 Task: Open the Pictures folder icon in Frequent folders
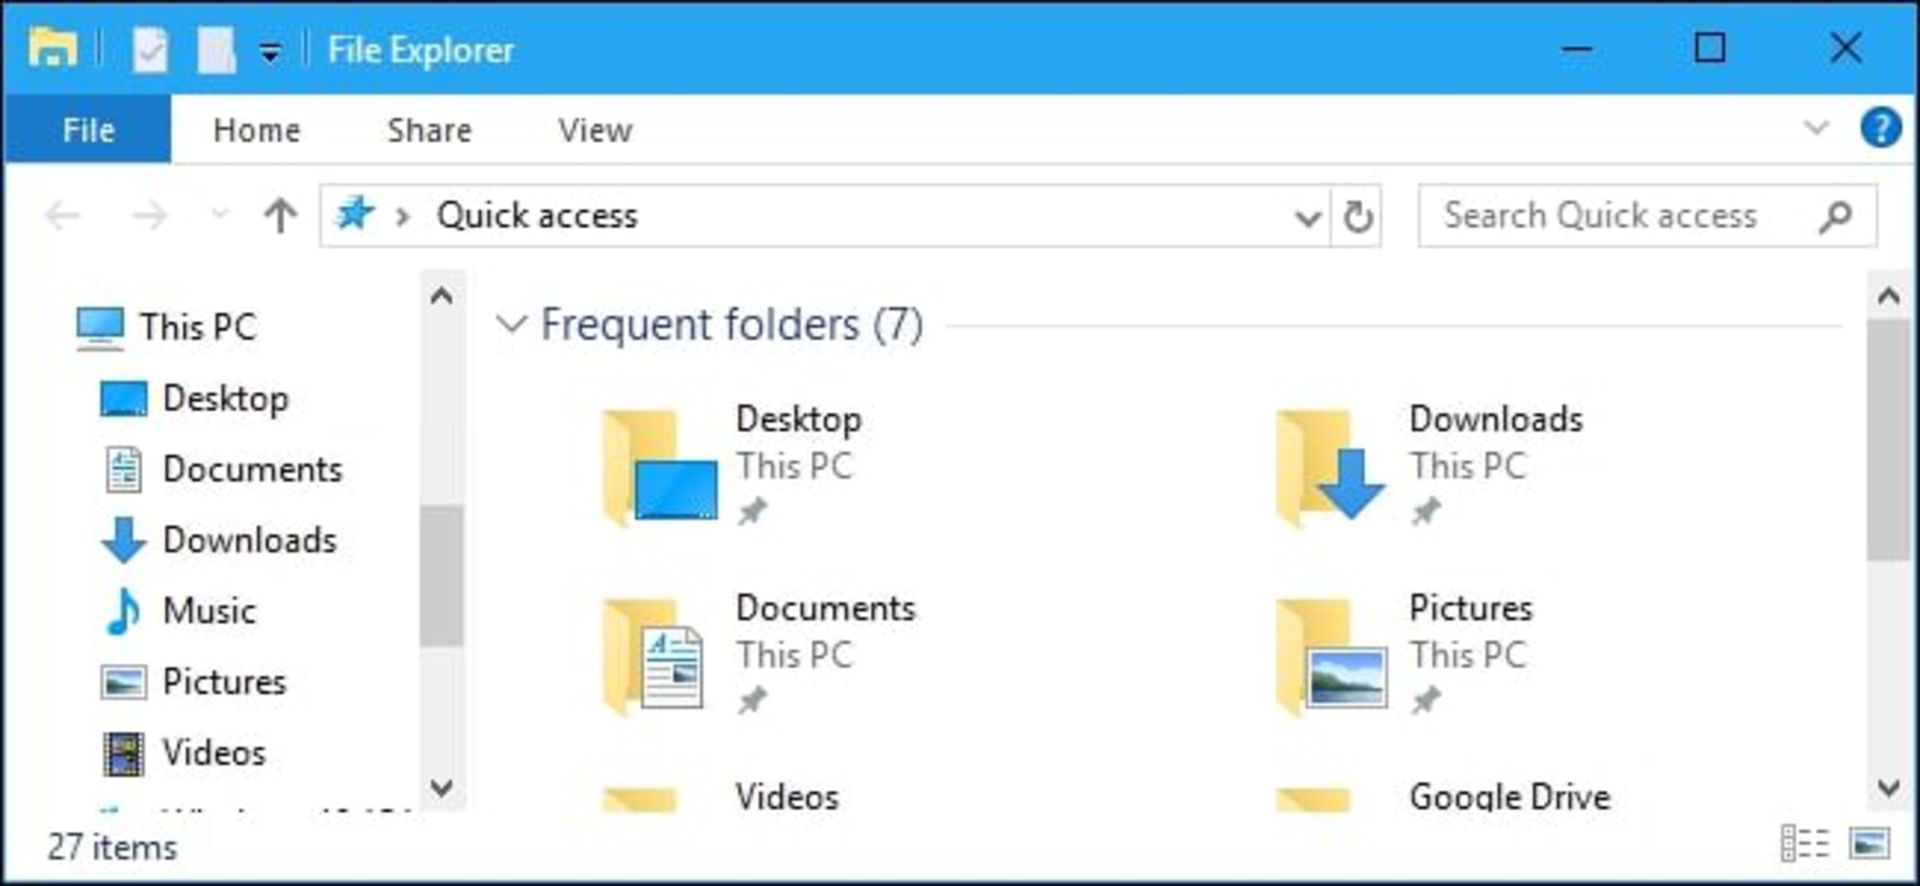click(1332, 656)
